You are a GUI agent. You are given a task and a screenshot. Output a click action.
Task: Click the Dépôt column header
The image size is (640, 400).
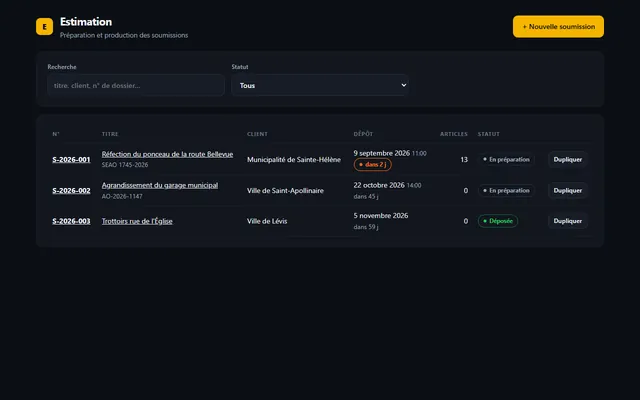(363, 134)
